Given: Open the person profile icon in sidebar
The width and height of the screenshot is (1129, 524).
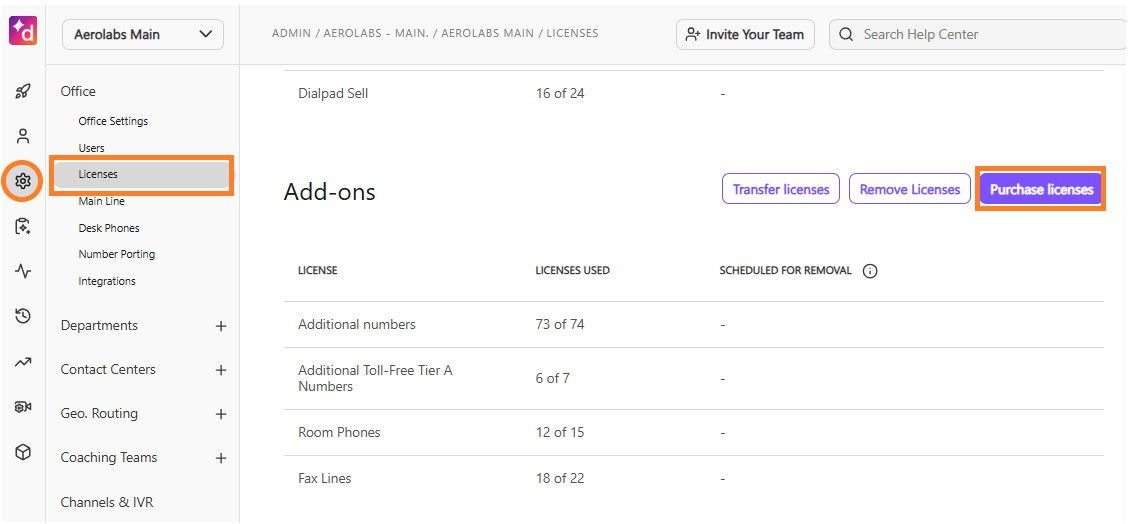Looking at the screenshot, I should point(23,136).
